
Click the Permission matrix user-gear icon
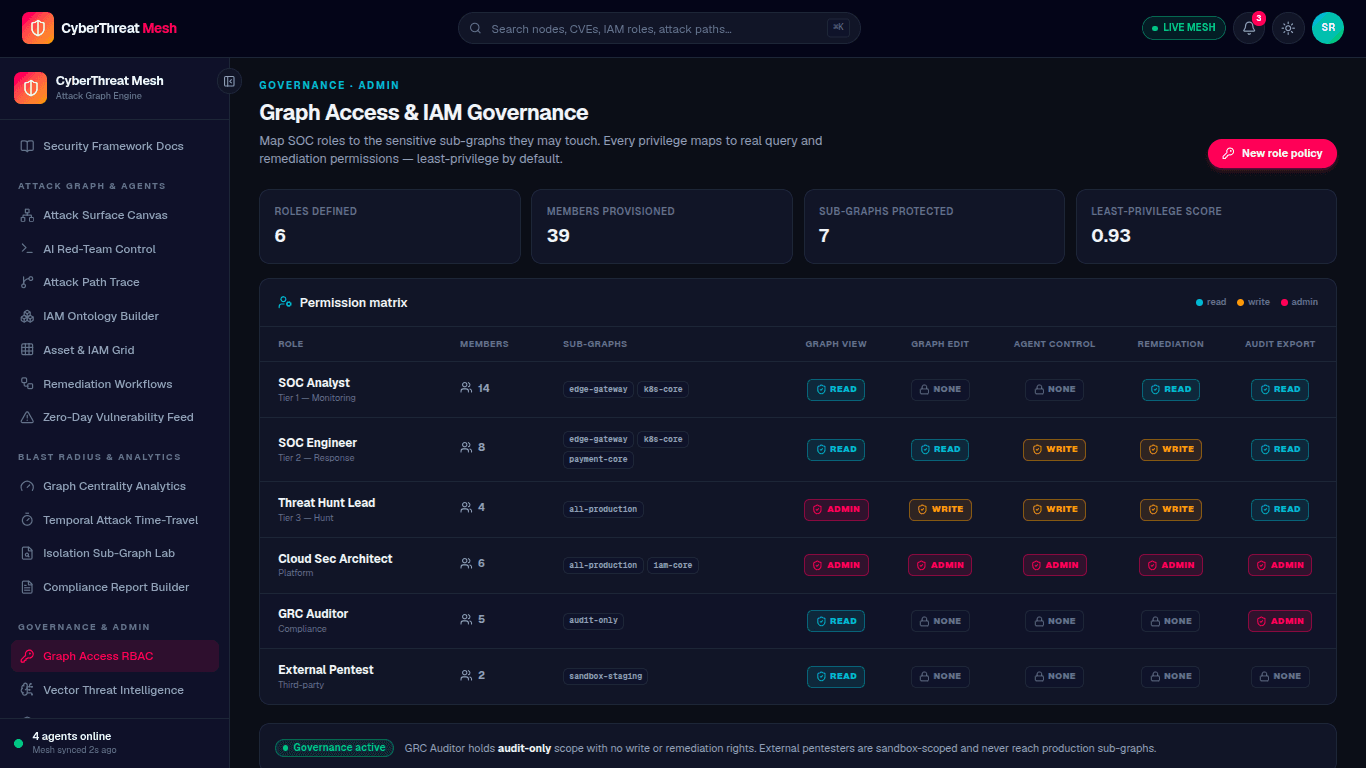coord(285,302)
